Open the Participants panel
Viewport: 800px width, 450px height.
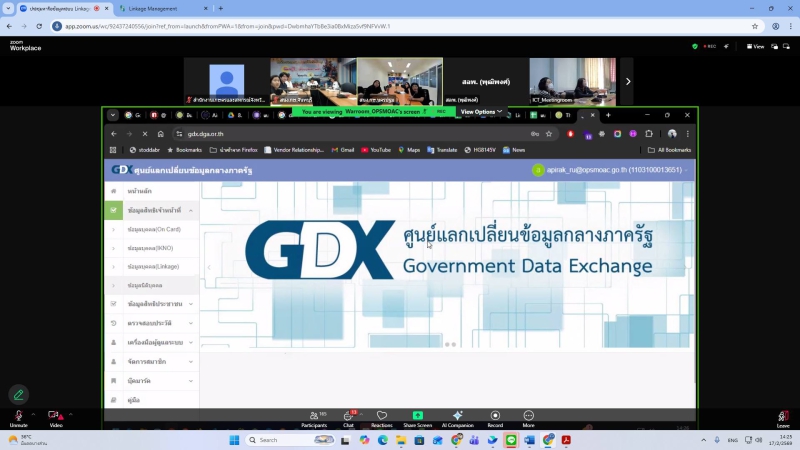coord(314,417)
